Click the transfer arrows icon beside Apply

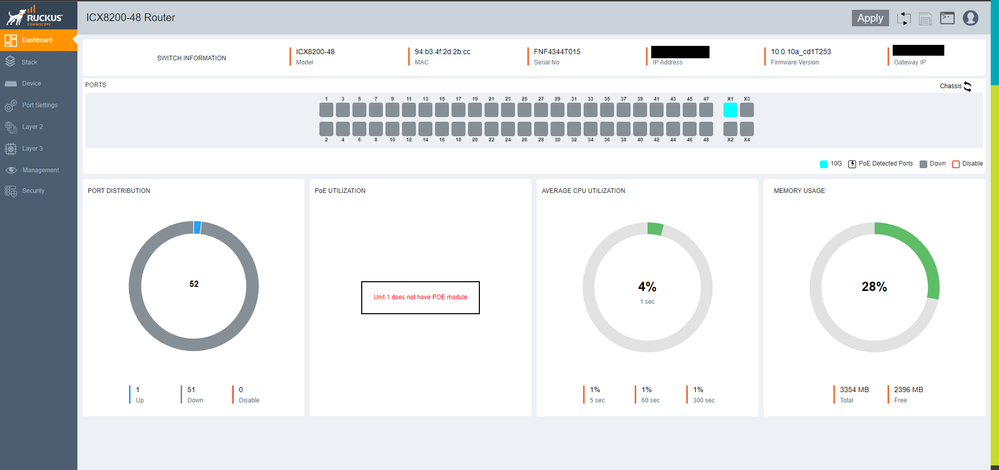pos(904,18)
